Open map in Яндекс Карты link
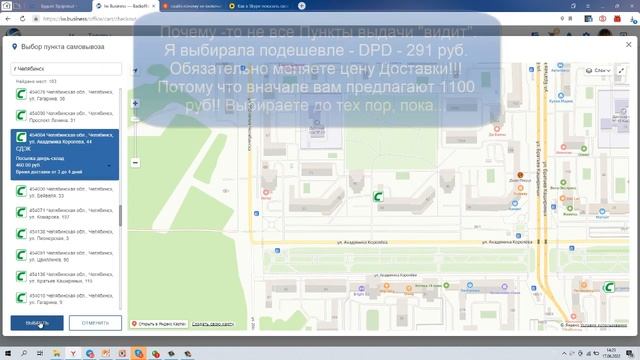Viewport: 640px width, 360px height. coord(159,324)
